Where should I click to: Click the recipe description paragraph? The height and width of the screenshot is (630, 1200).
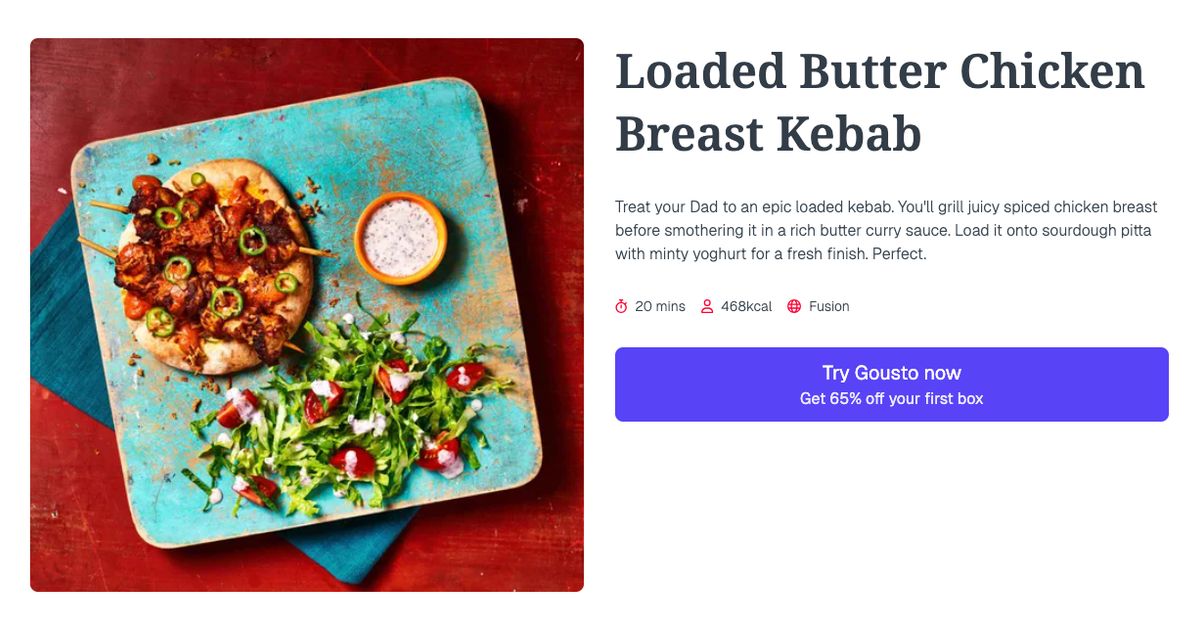tap(885, 229)
